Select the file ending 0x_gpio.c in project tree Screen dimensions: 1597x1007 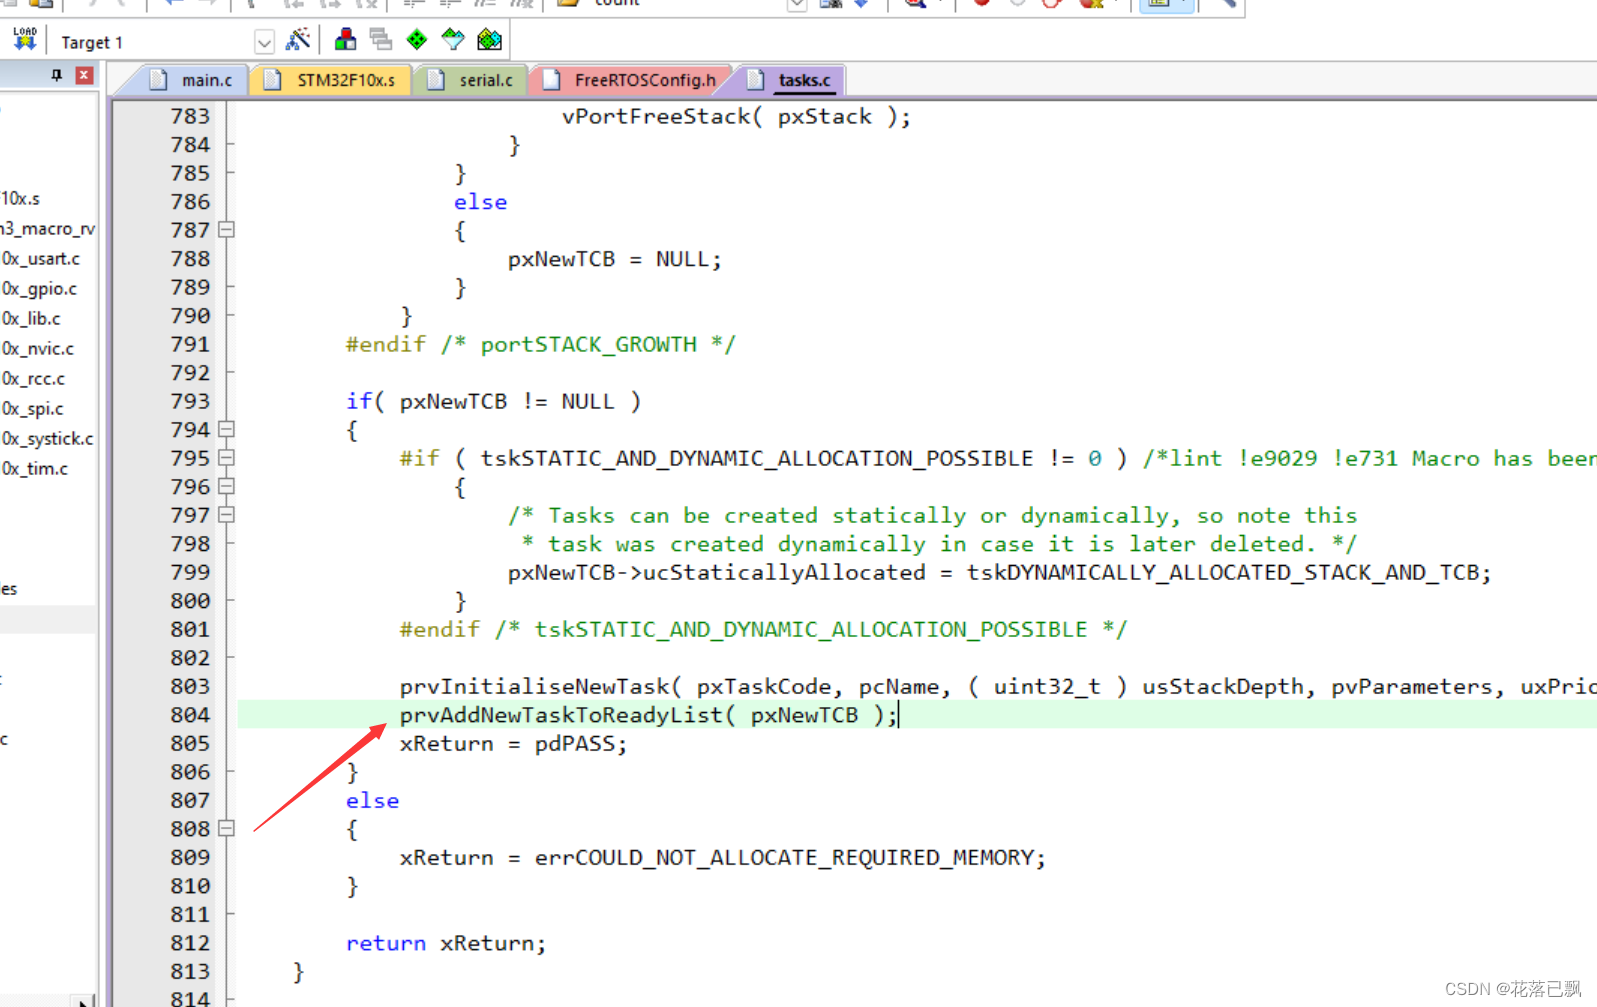(39, 289)
